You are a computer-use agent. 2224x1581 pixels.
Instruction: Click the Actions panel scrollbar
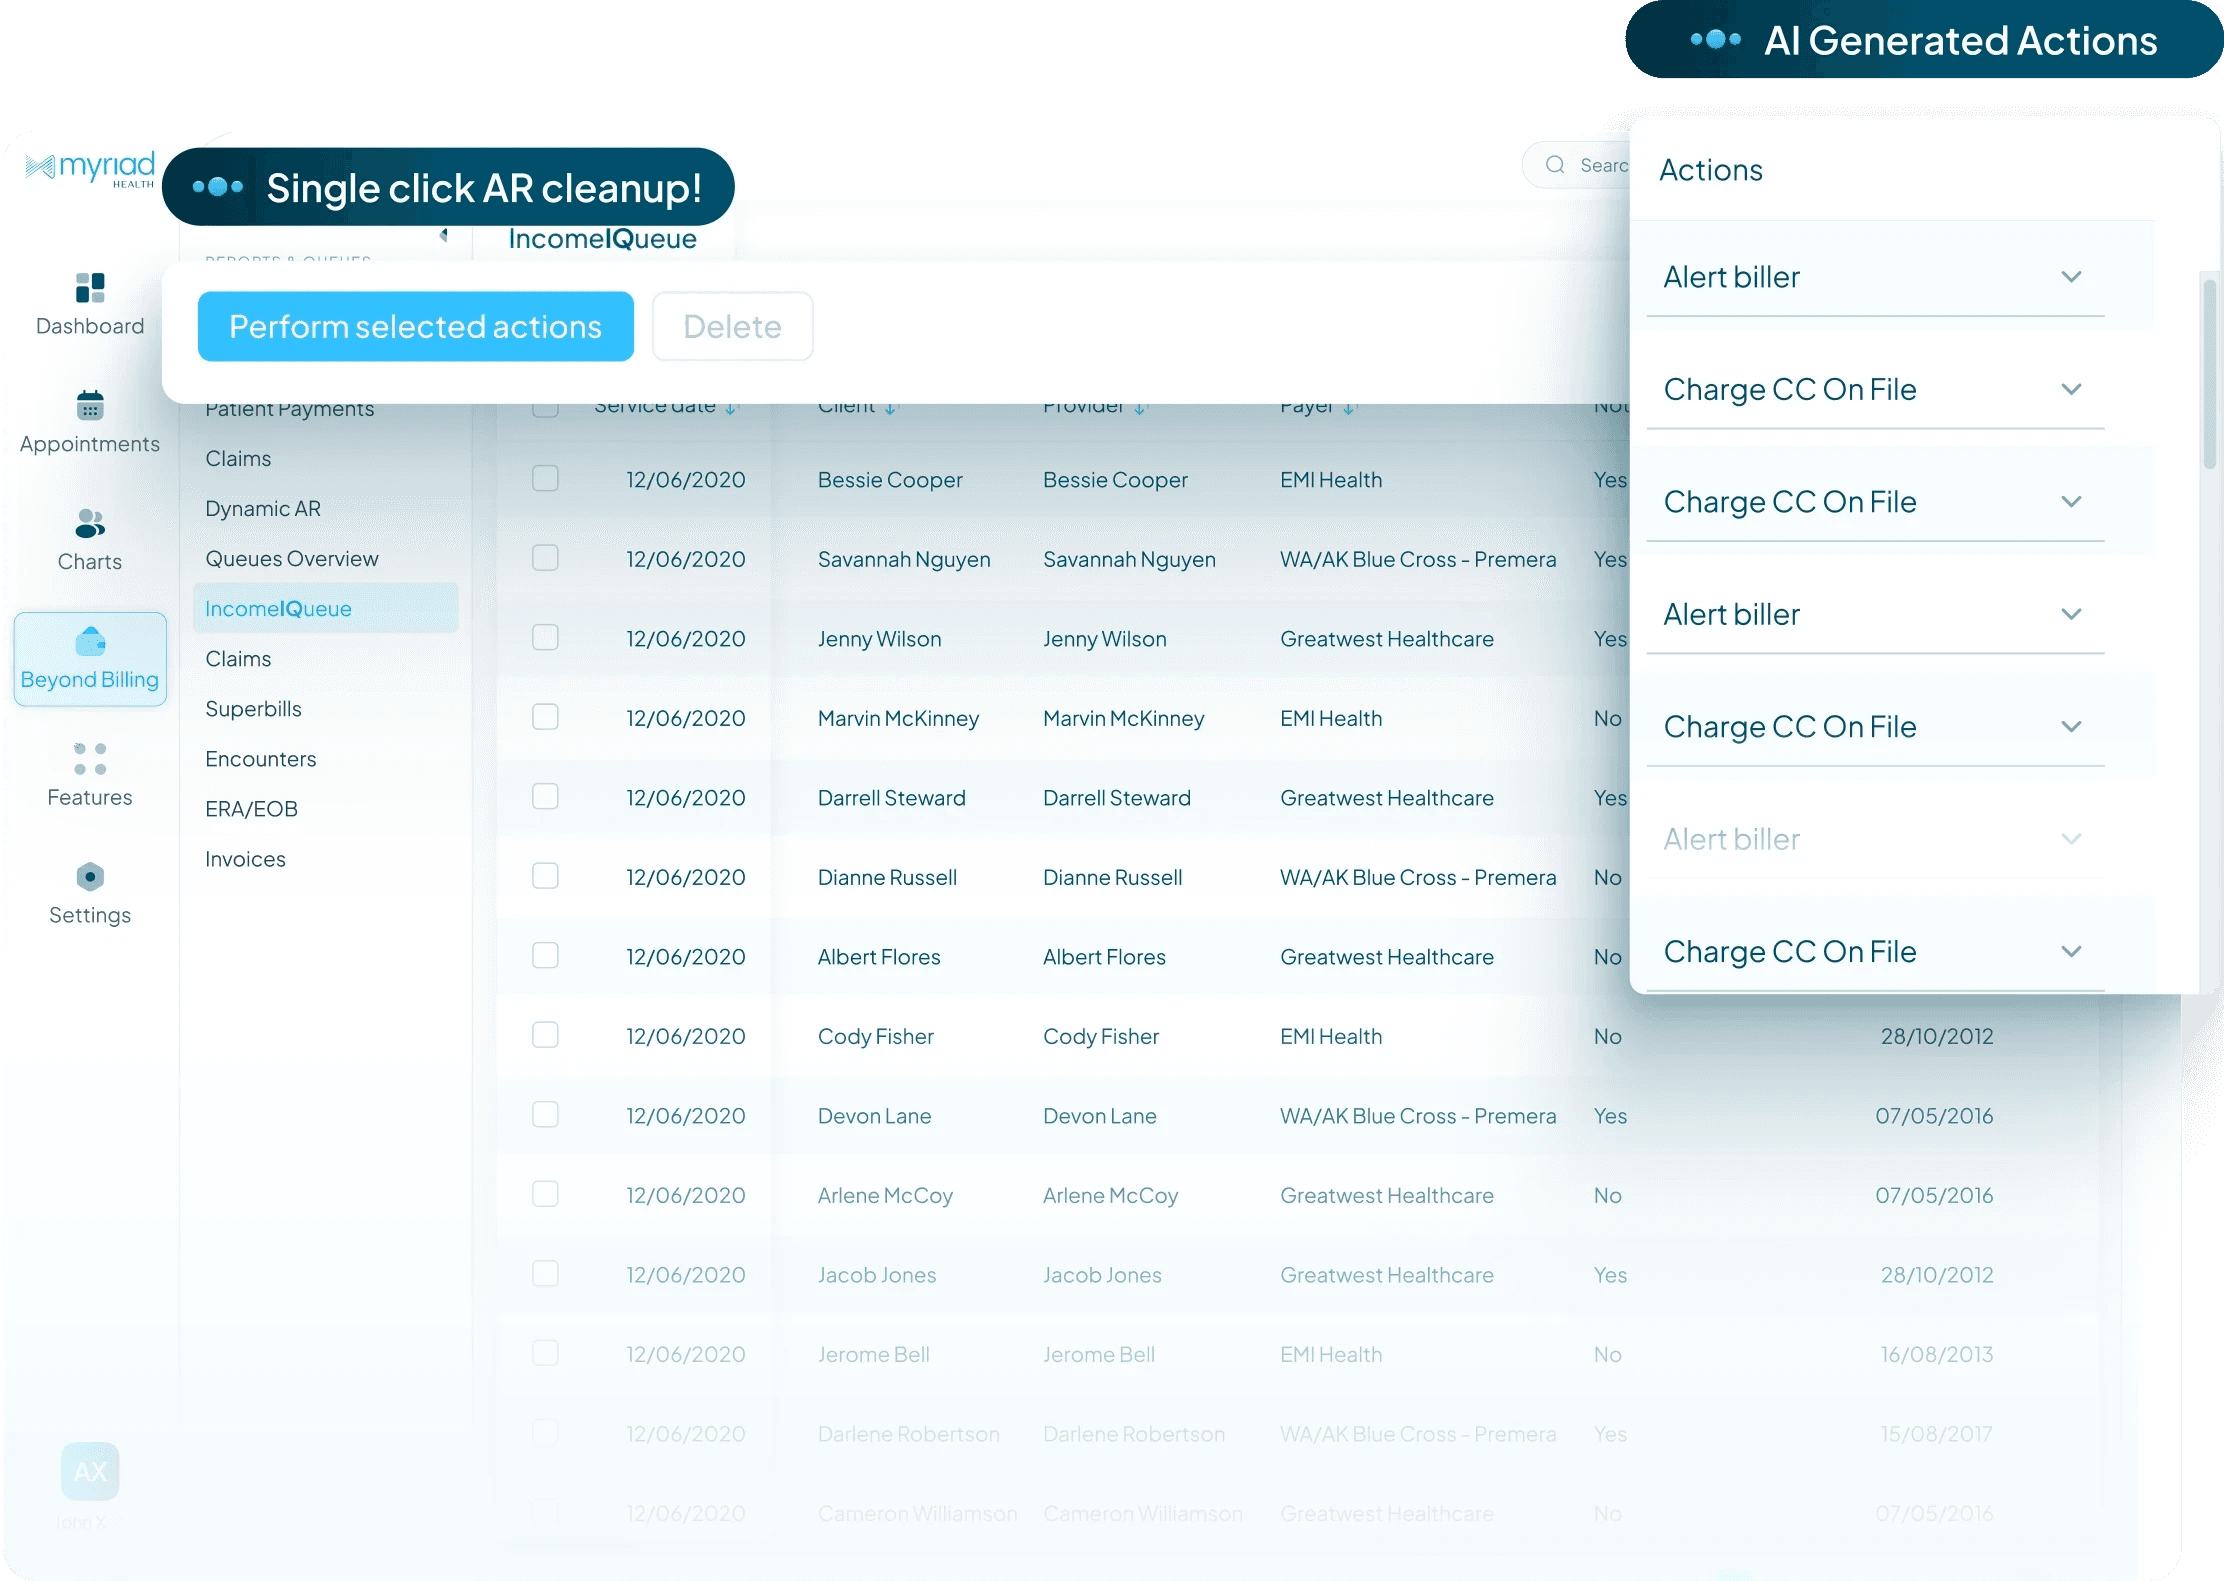click(x=2208, y=375)
